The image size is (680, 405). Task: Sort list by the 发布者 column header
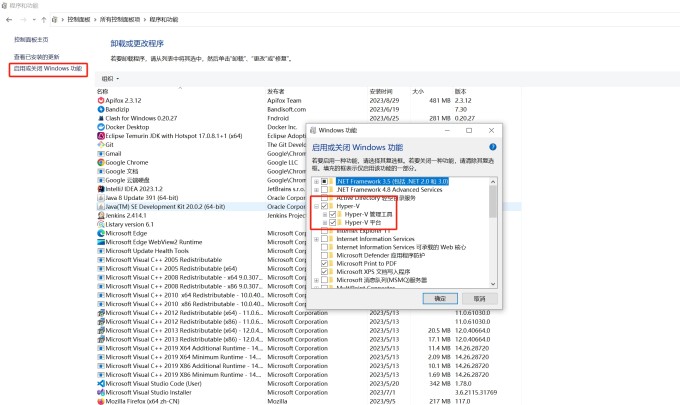coord(276,91)
